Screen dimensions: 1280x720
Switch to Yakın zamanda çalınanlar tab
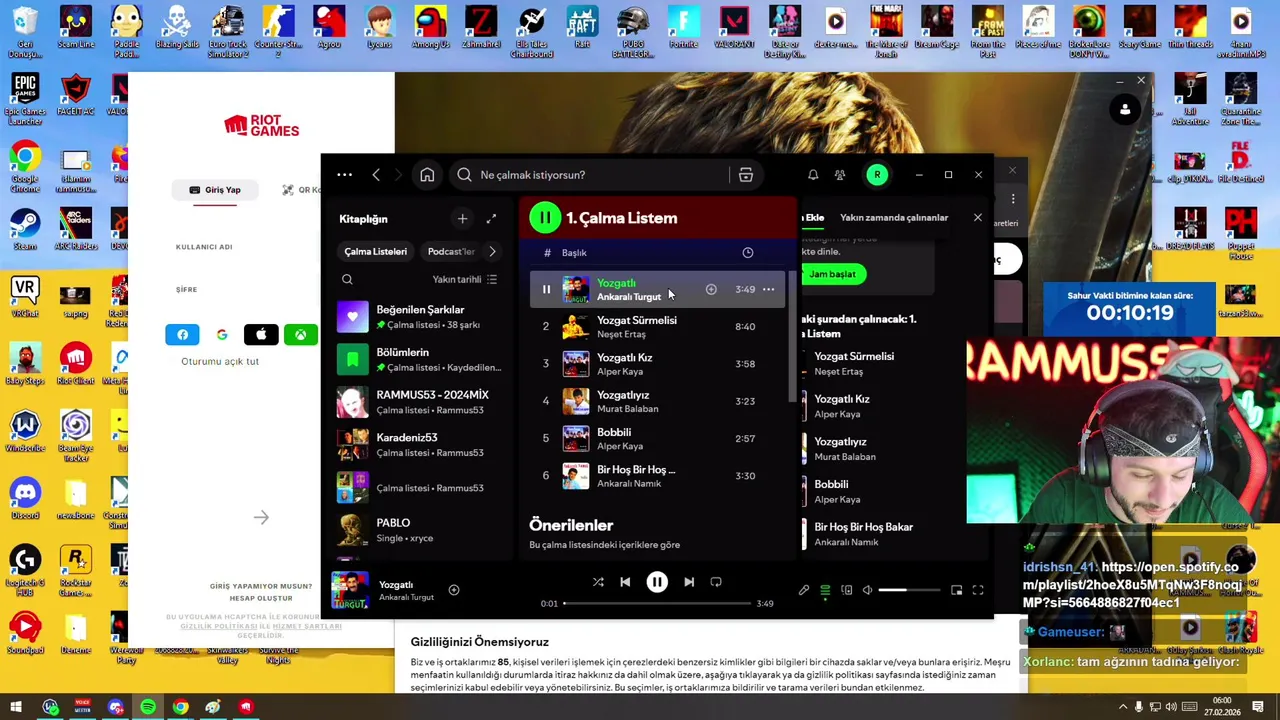click(x=894, y=218)
